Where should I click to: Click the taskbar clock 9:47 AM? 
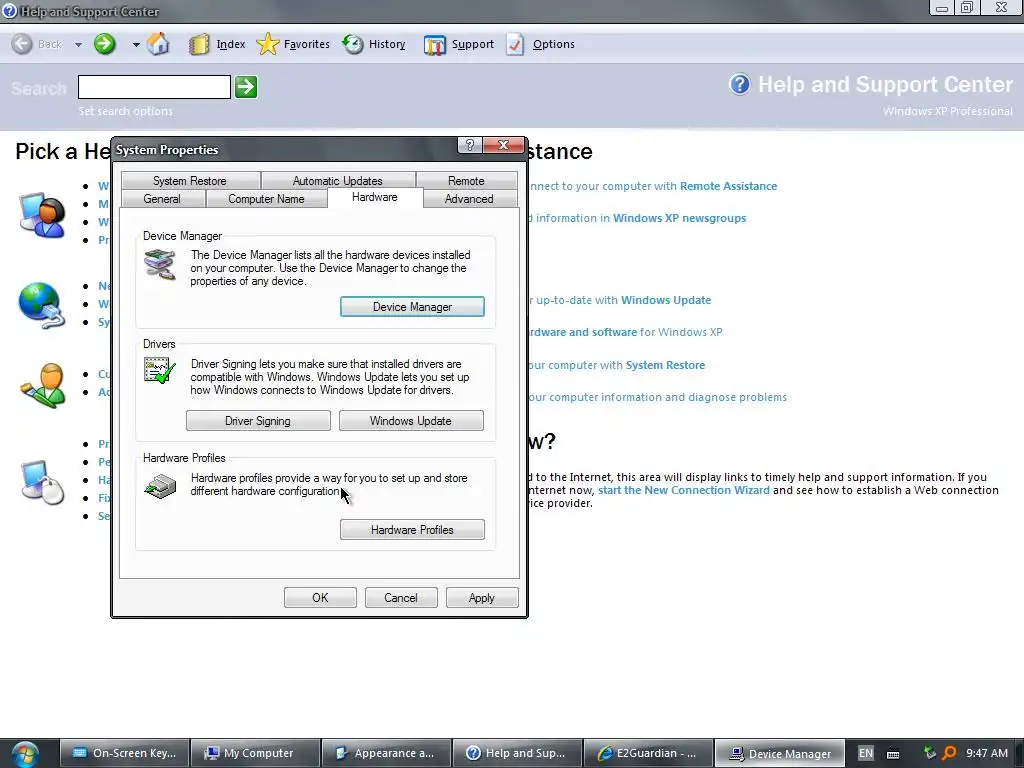[x=987, y=753]
